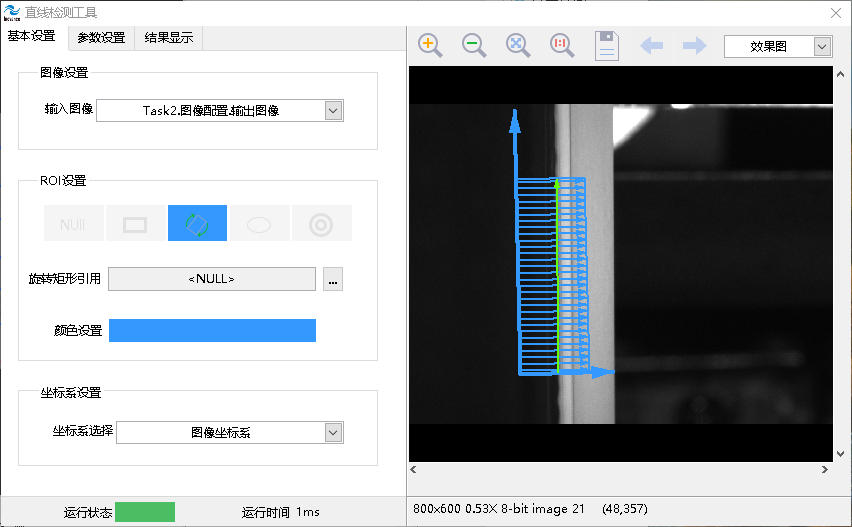
Task: Go to next image with right arrow
Action: coord(694,46)
